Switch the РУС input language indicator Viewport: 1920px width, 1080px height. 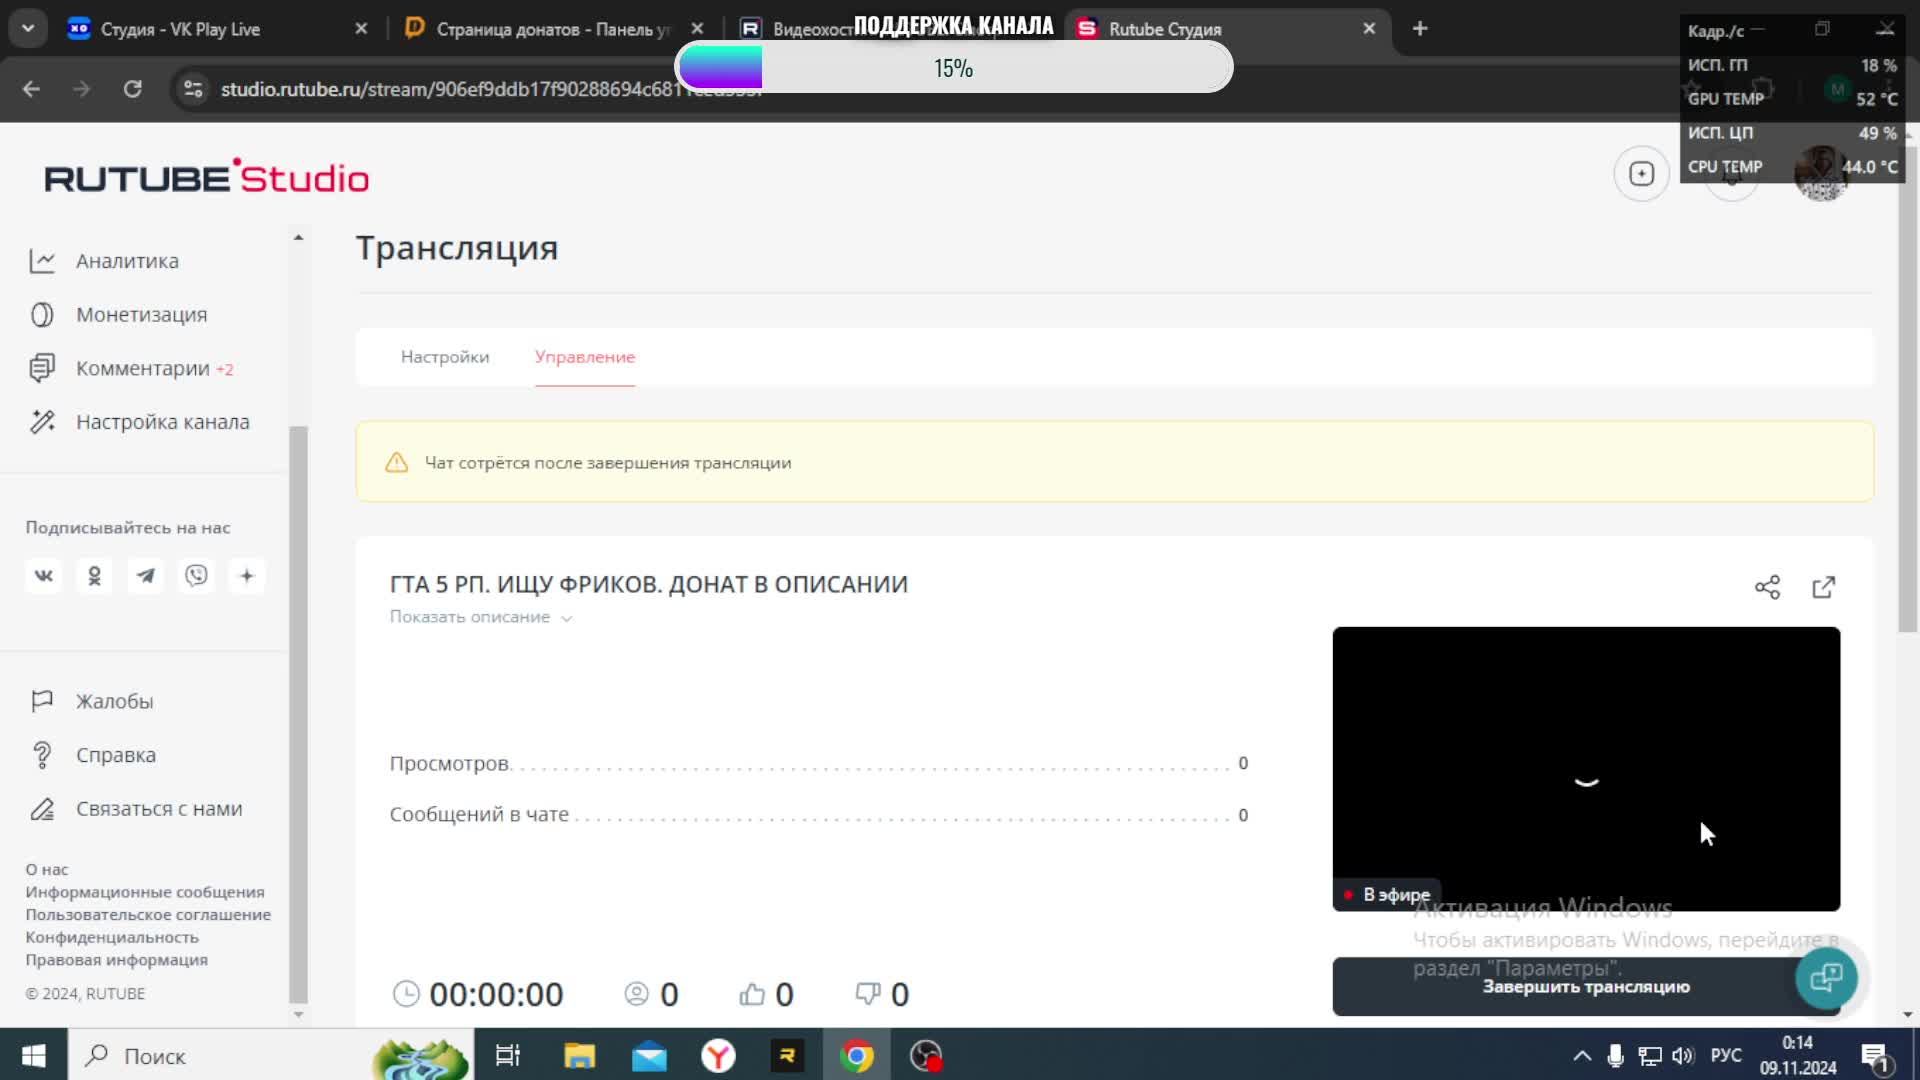point(1726,1056)
